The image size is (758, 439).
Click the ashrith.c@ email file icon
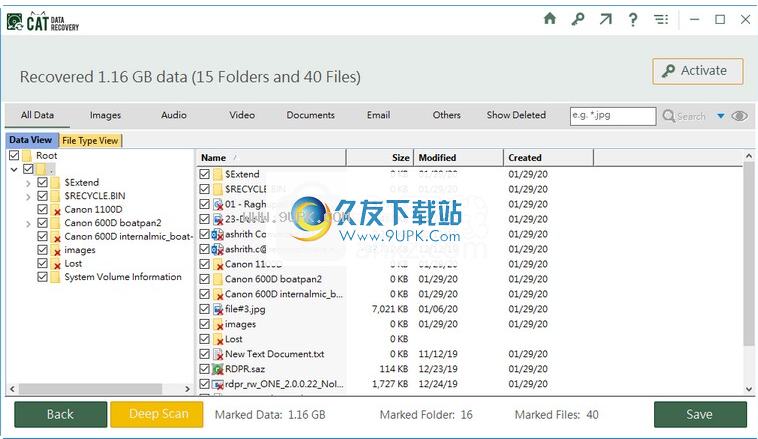coord(218,249)
